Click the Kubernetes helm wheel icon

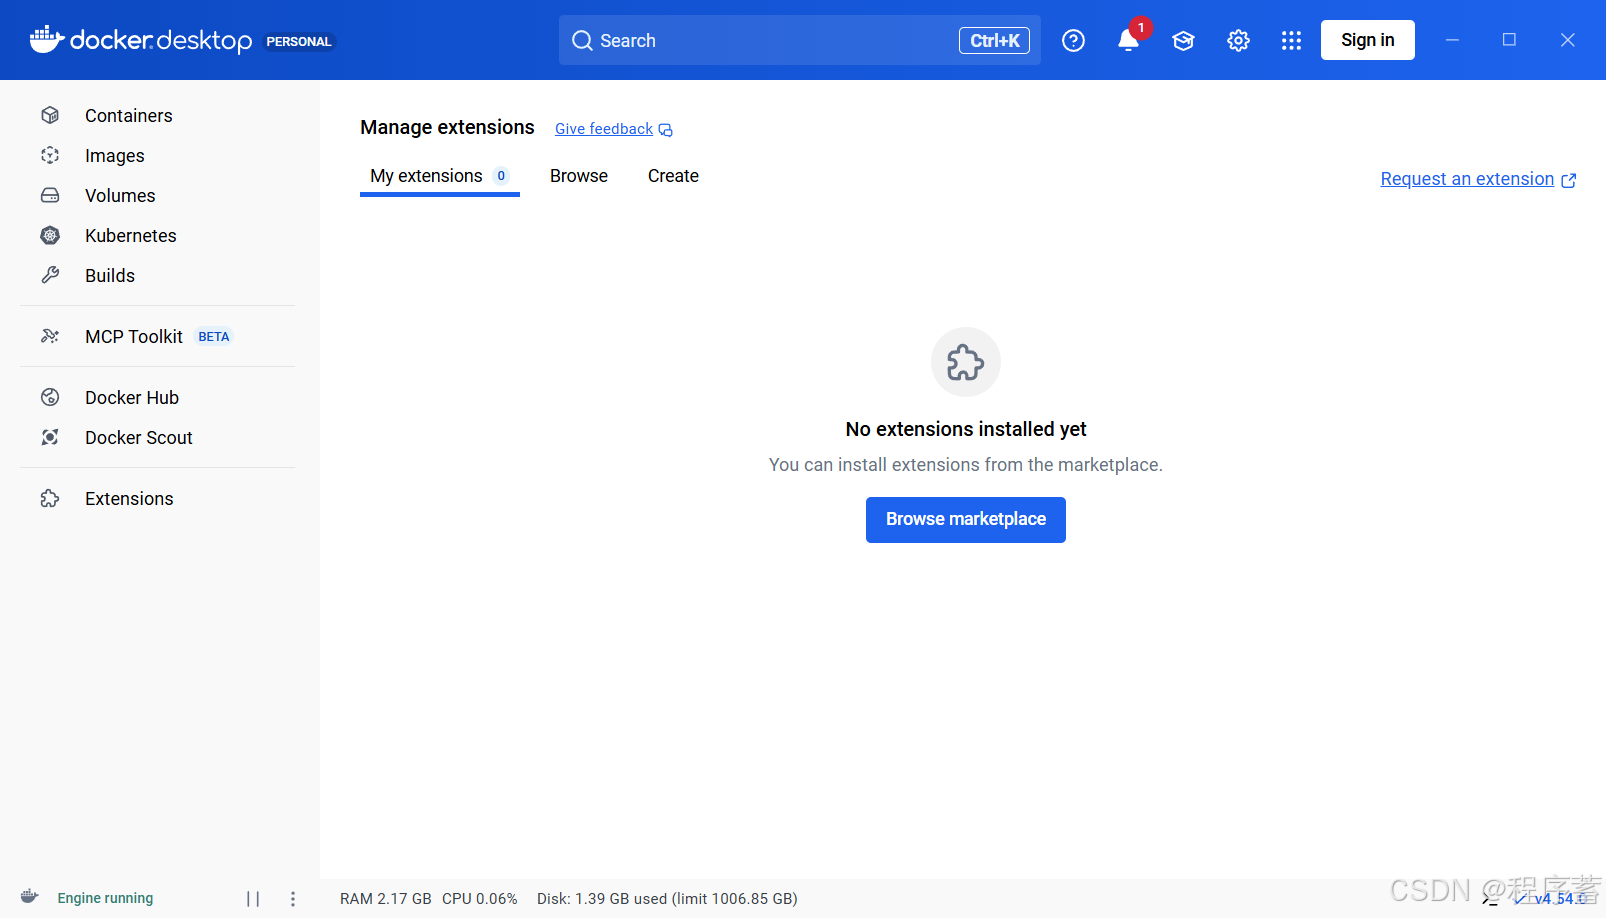(50, 235)
